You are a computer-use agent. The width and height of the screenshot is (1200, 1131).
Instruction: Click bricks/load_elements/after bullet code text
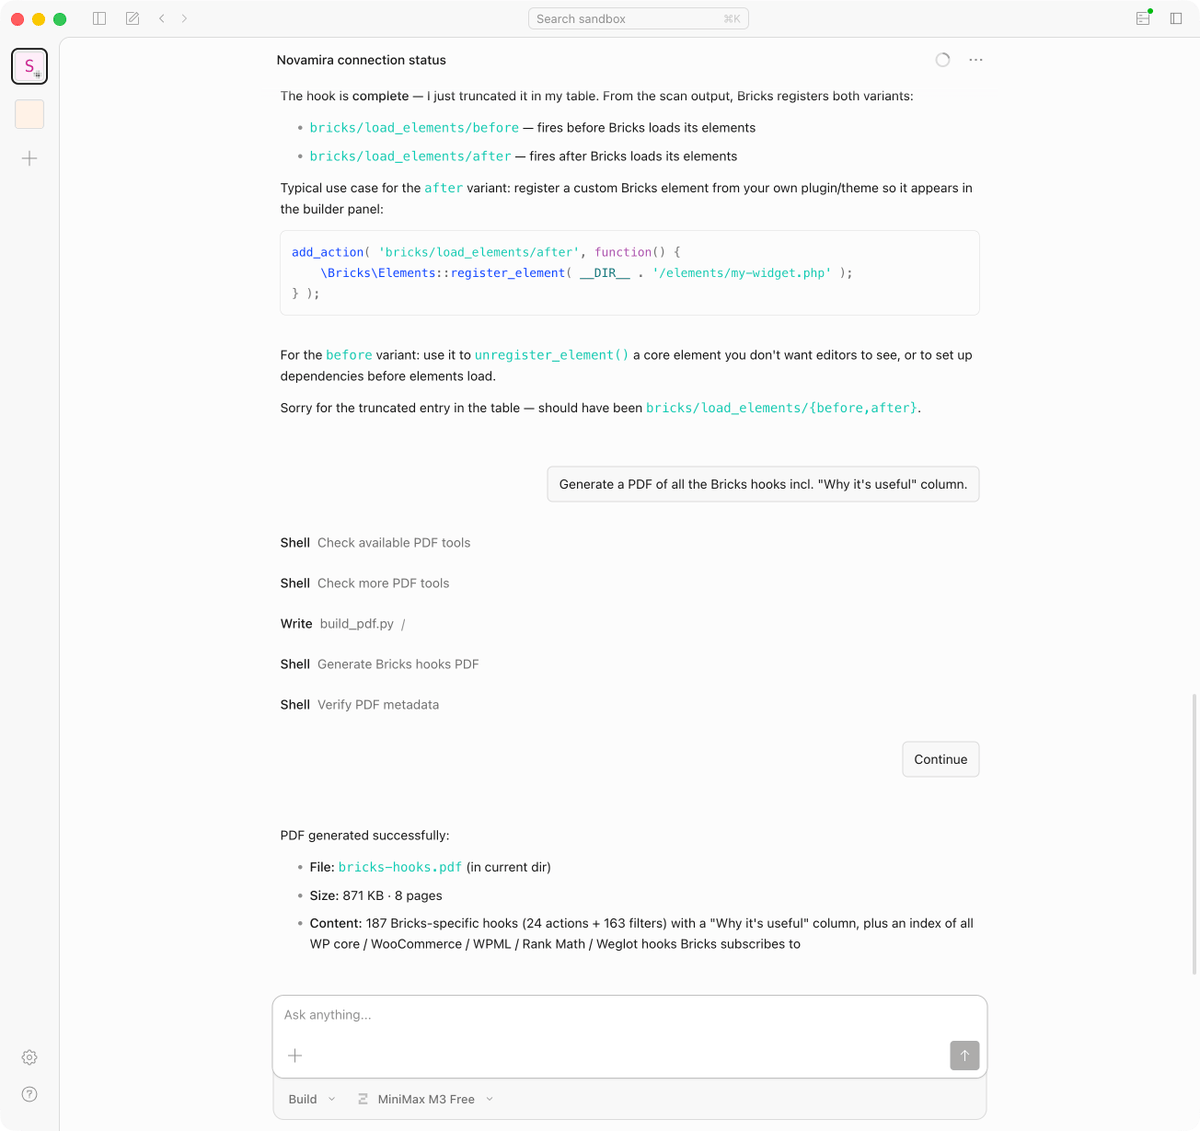coord(410,156)
